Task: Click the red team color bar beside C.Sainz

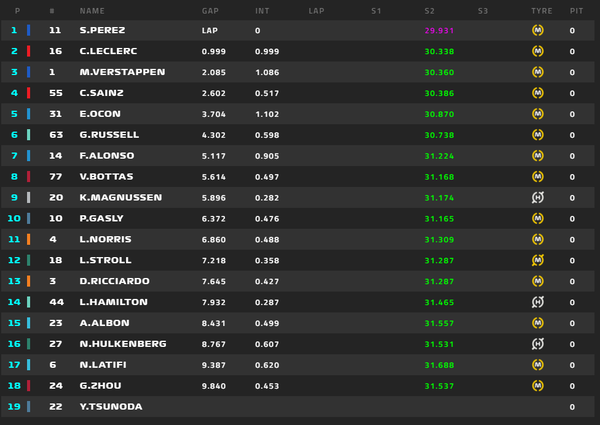Action: click(x=29, y=93)
